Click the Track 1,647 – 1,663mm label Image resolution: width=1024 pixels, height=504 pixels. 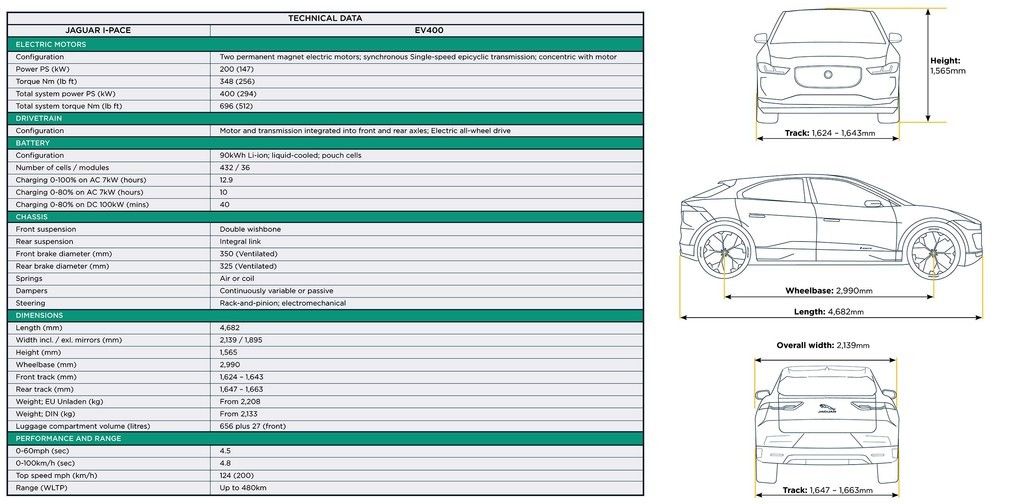click(829, 490)
